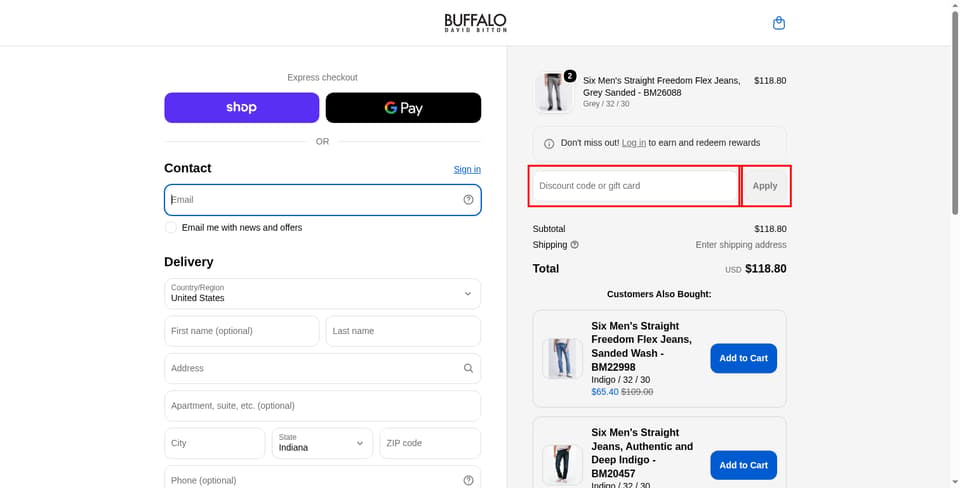Click the 'Subtotal' label
The width and height of the screenshot is (960, 488).
point(549,228)
